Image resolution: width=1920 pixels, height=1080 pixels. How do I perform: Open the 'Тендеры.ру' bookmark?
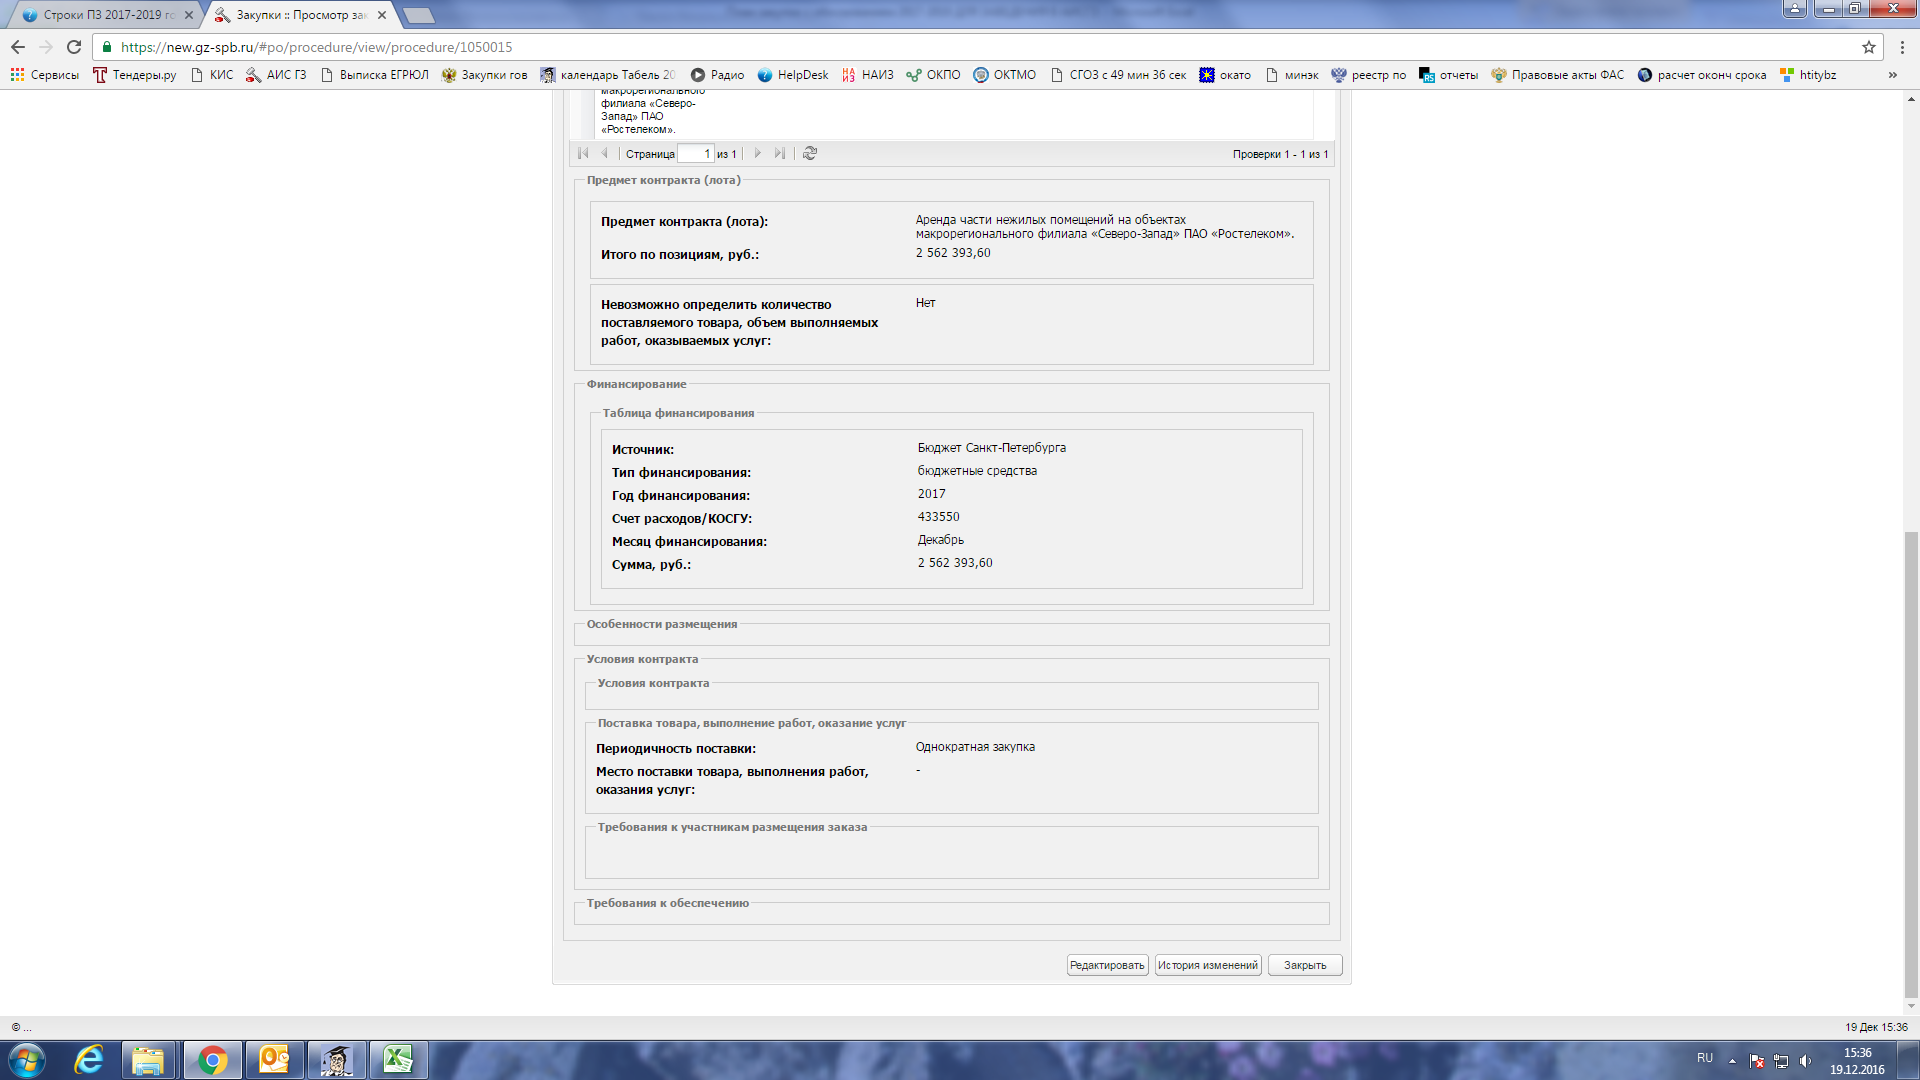134,75
